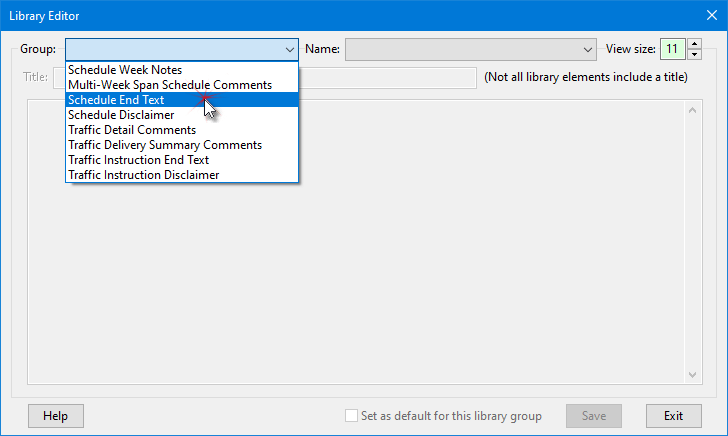Screen dimensions: 728x436
Task: Open the Name dropdown
Action: 588,48
